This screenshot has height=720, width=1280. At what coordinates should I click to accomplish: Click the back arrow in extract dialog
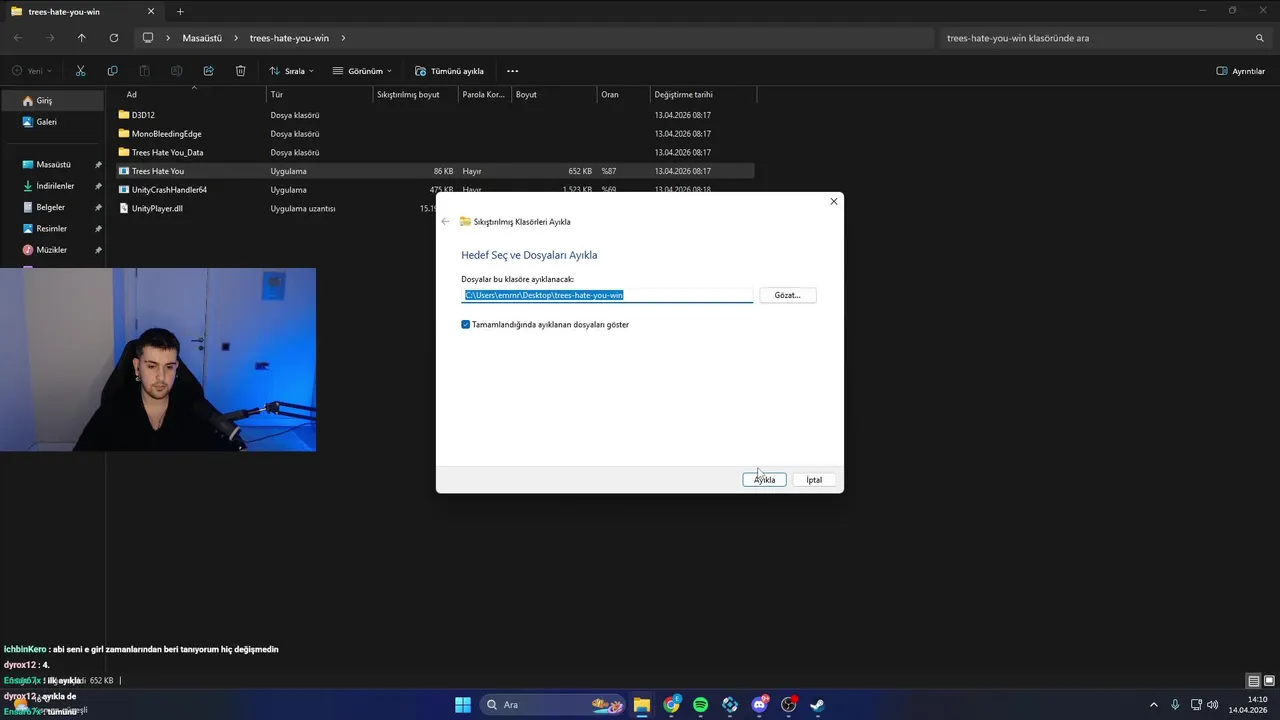pyautogui.click(x=445, y=221)
